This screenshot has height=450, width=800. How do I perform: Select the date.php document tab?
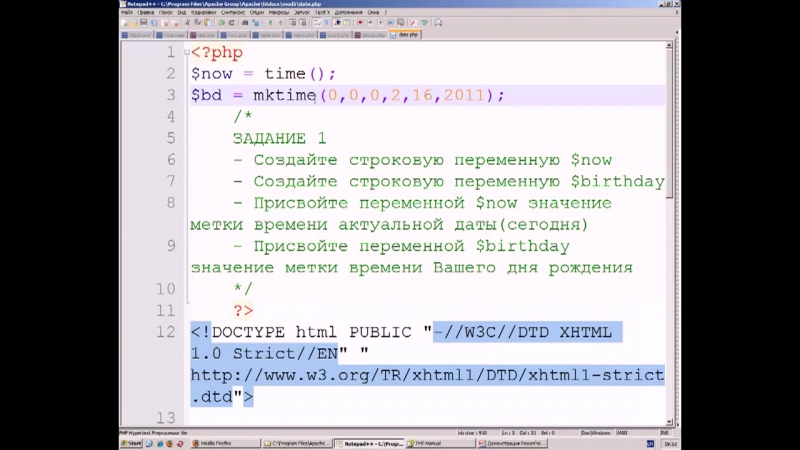click(407, 34)
